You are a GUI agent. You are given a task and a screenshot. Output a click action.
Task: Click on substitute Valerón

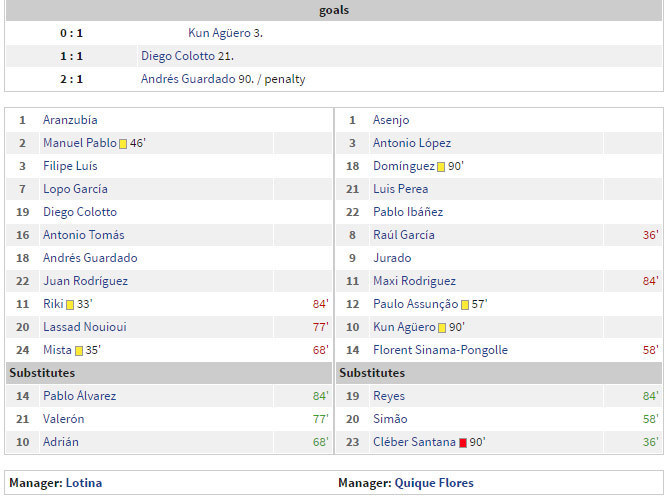click(64, 419)
